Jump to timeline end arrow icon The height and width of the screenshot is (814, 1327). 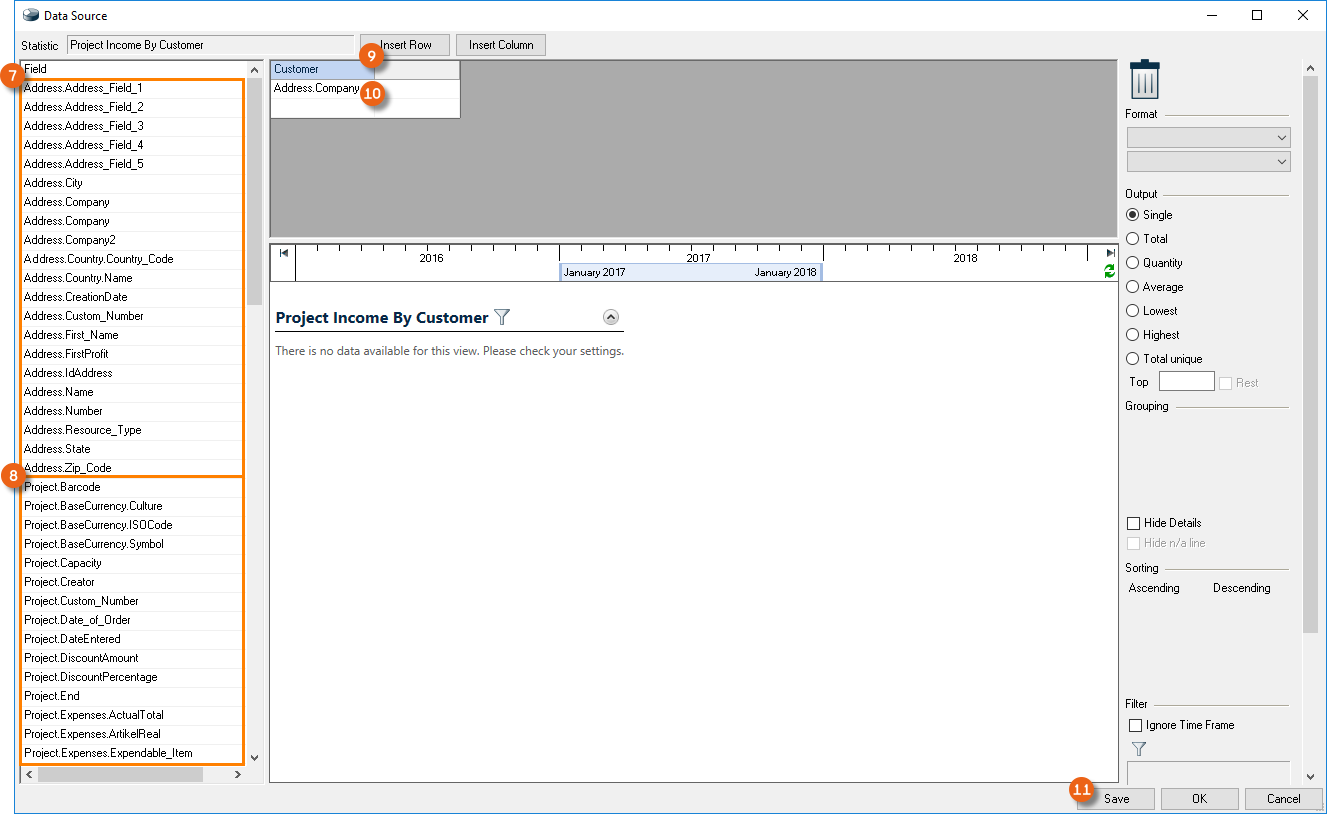[x=1109, y=253]
